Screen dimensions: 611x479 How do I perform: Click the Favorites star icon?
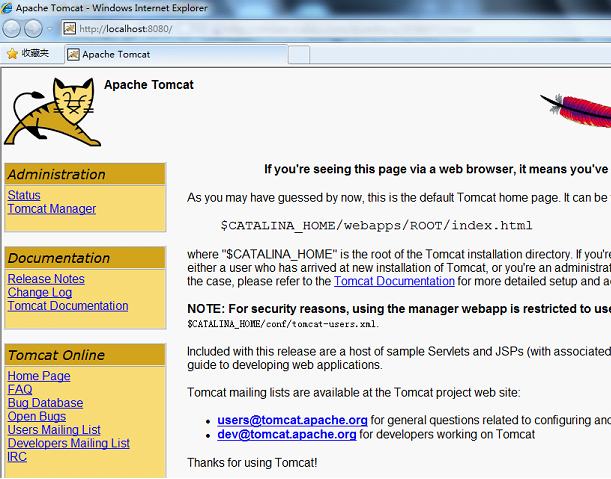pyautogui.click(x=12, y=53)
